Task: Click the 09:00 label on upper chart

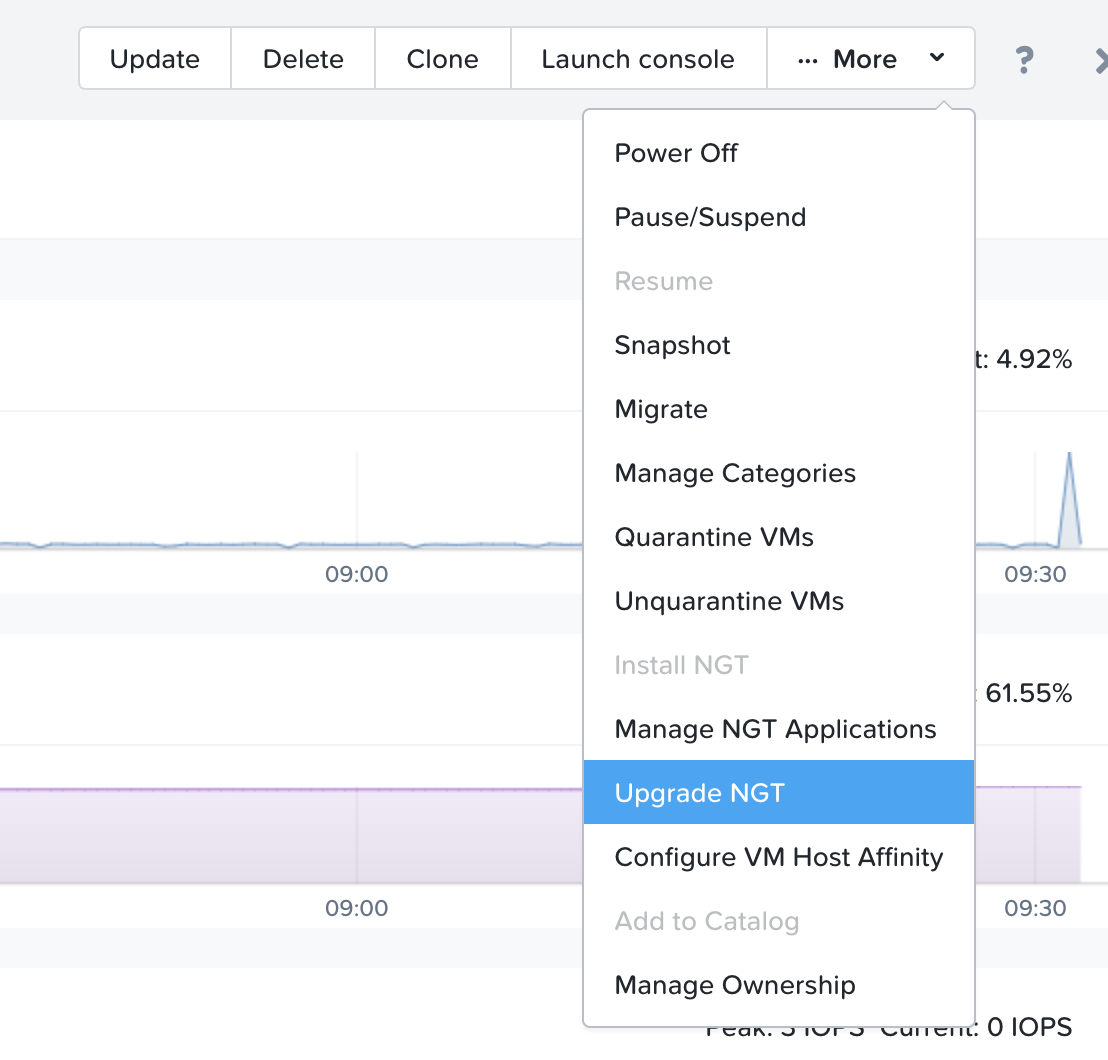Action: [357, 574]
